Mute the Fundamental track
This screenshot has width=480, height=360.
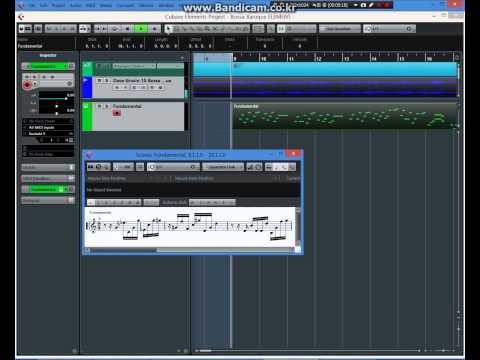coord(99,106)
